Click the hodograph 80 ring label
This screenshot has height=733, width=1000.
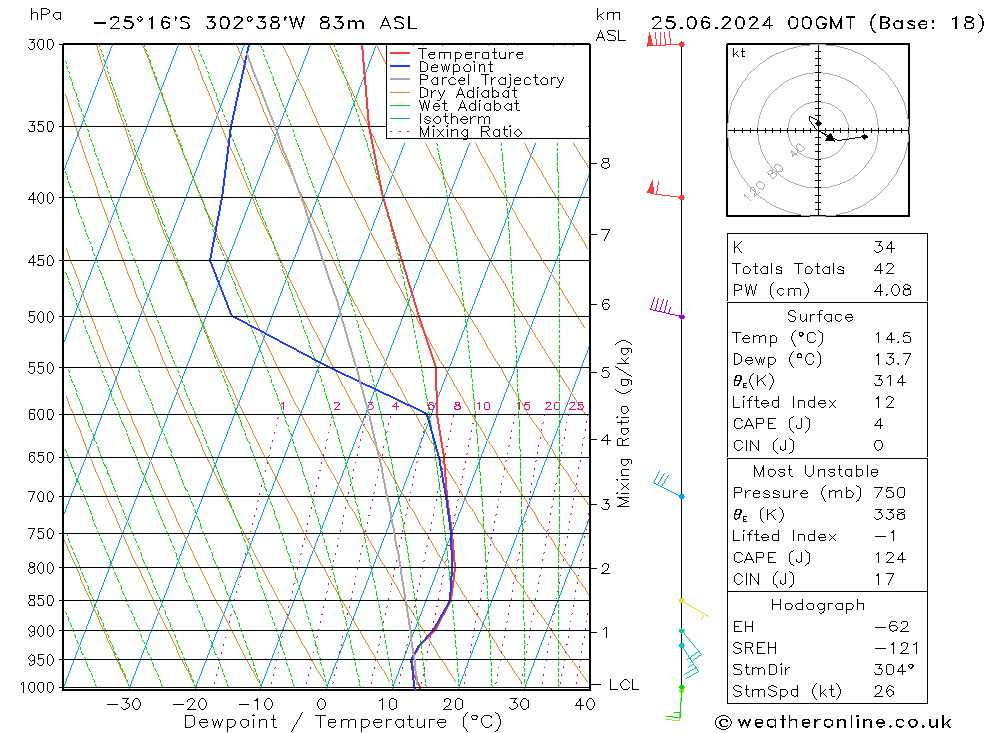776,171
